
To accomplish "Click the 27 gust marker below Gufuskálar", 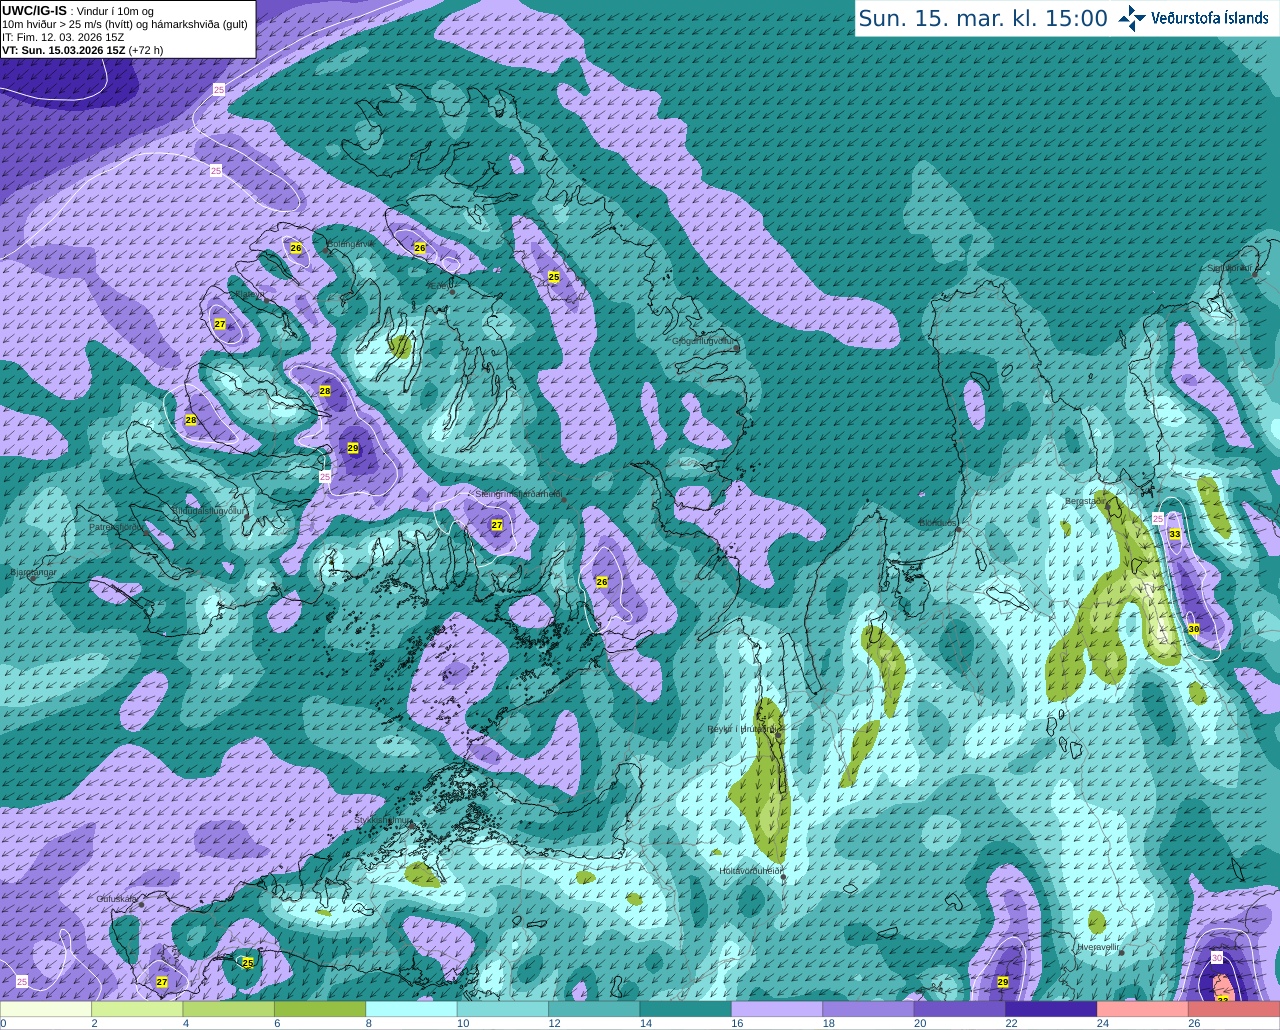I will coord(162,982).
